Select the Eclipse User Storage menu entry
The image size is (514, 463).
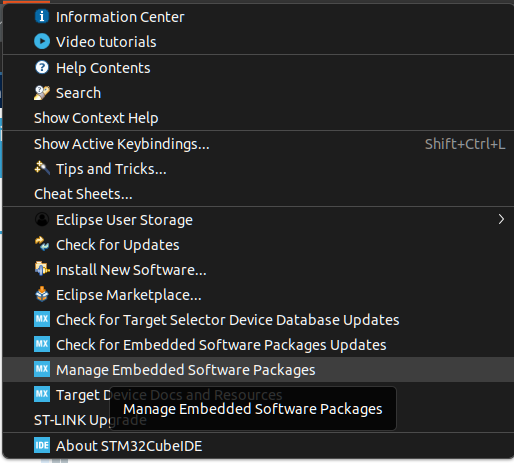[x=258, y=220]
